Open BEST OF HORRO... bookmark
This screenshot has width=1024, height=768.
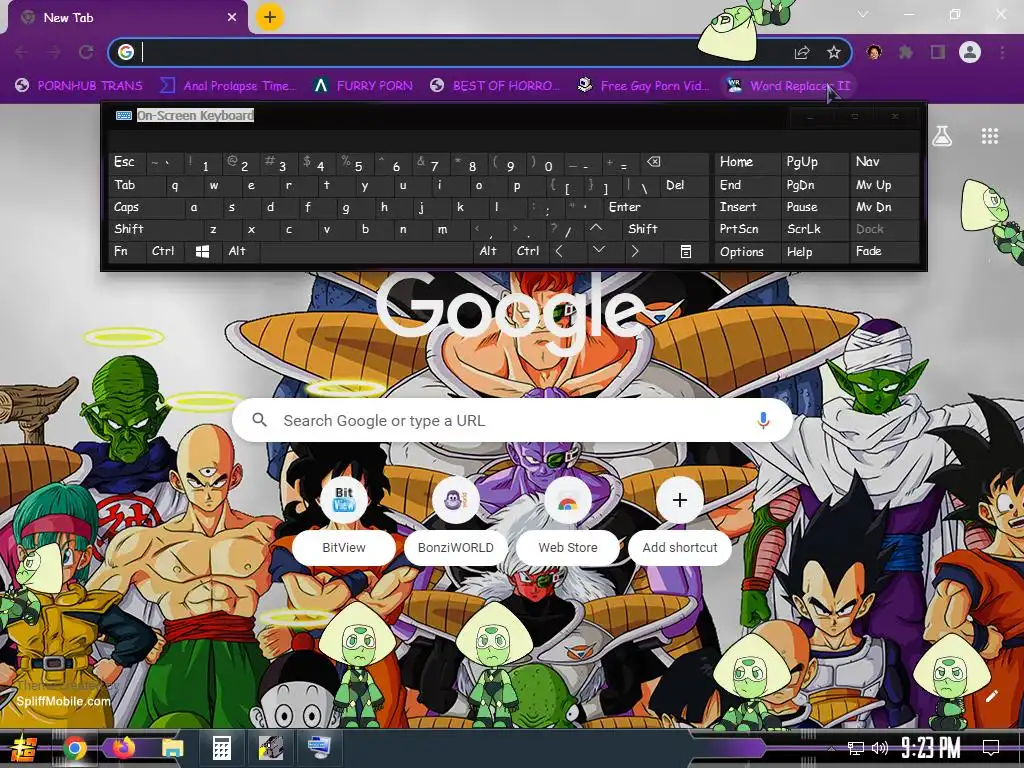coord(495,86)
